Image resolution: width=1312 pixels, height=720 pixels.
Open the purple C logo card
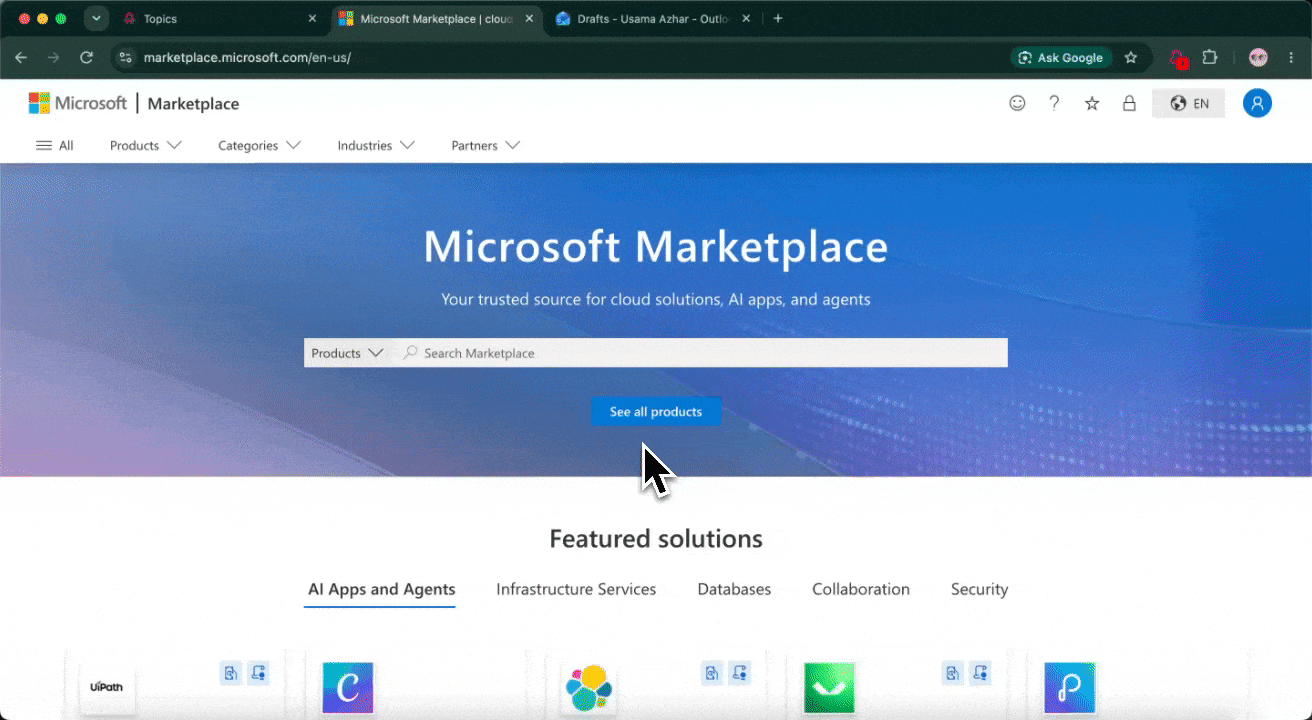click(x=348, y=687)
